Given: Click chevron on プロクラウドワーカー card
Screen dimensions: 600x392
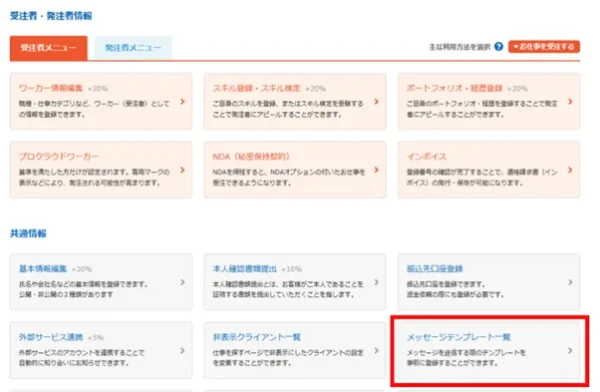Looking at the screenshot, I should click(183, 170).
